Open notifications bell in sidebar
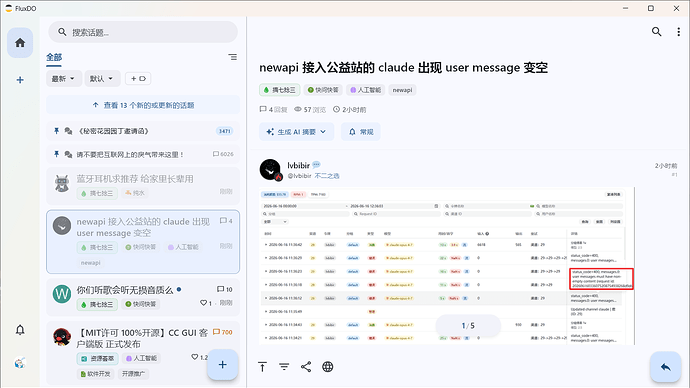The image size is (690, 388). click(20, 330)
